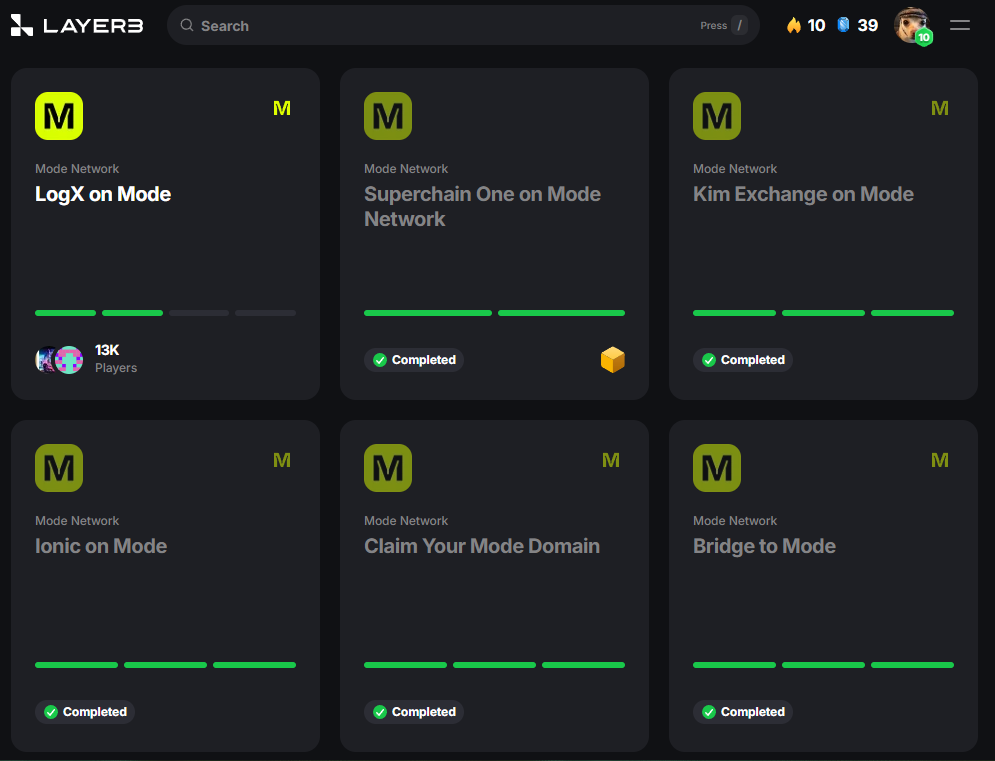Click the flame streak counter icon
This screenshot has height=761, width=995.
pyautogui.click(x=794, y=26)
